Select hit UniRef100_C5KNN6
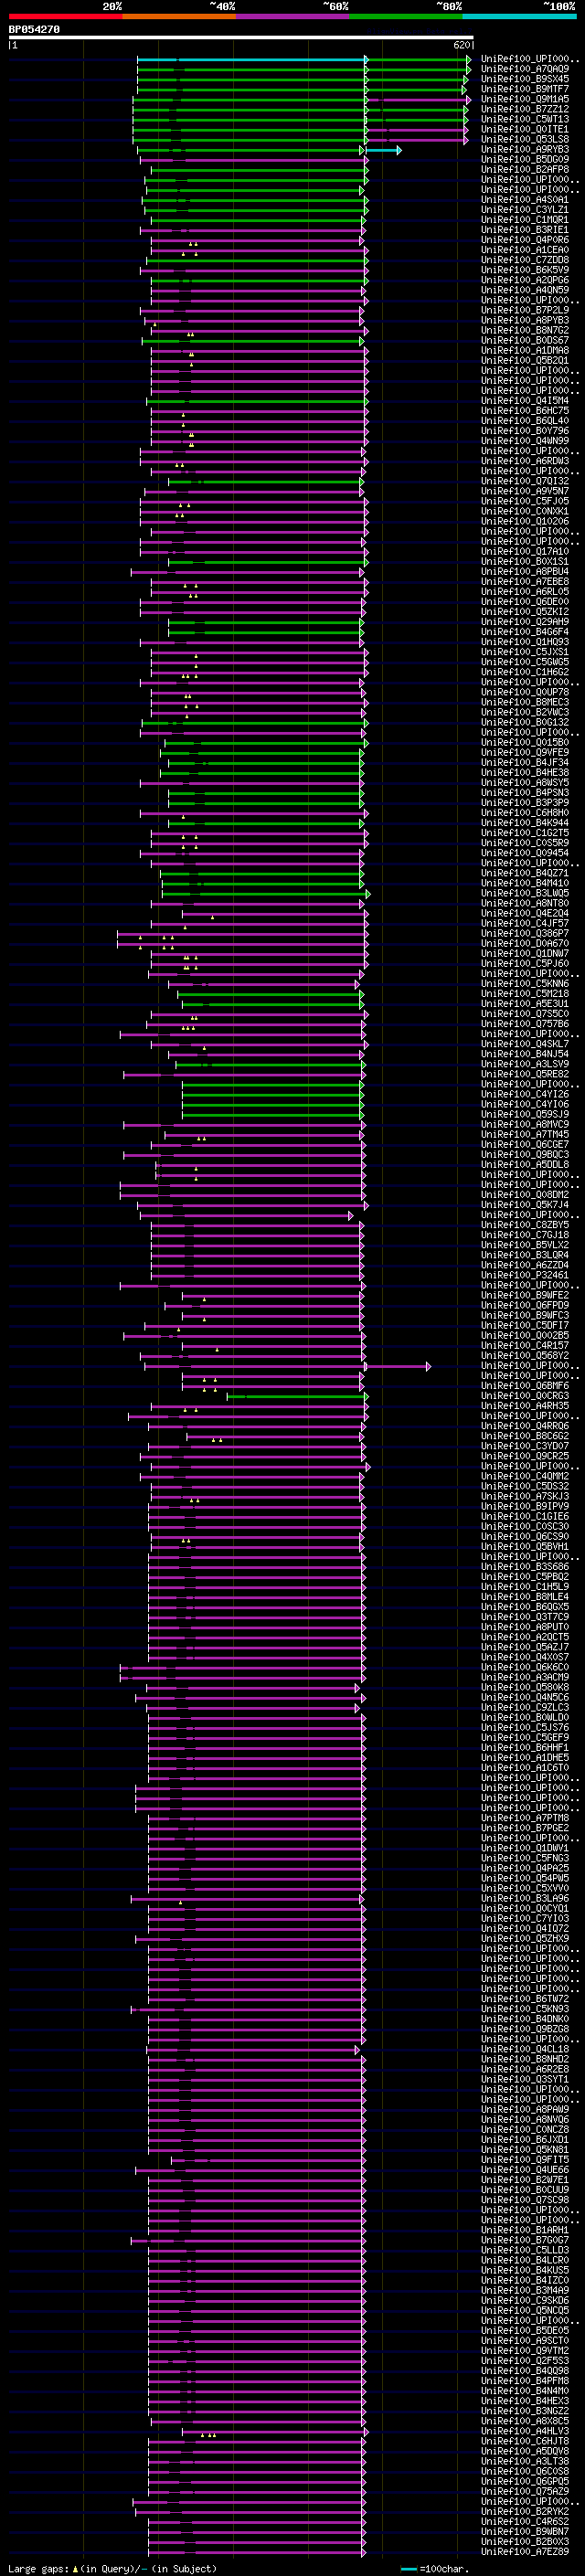Screen dimensions: 585x2576 click(x=525, y=983)
